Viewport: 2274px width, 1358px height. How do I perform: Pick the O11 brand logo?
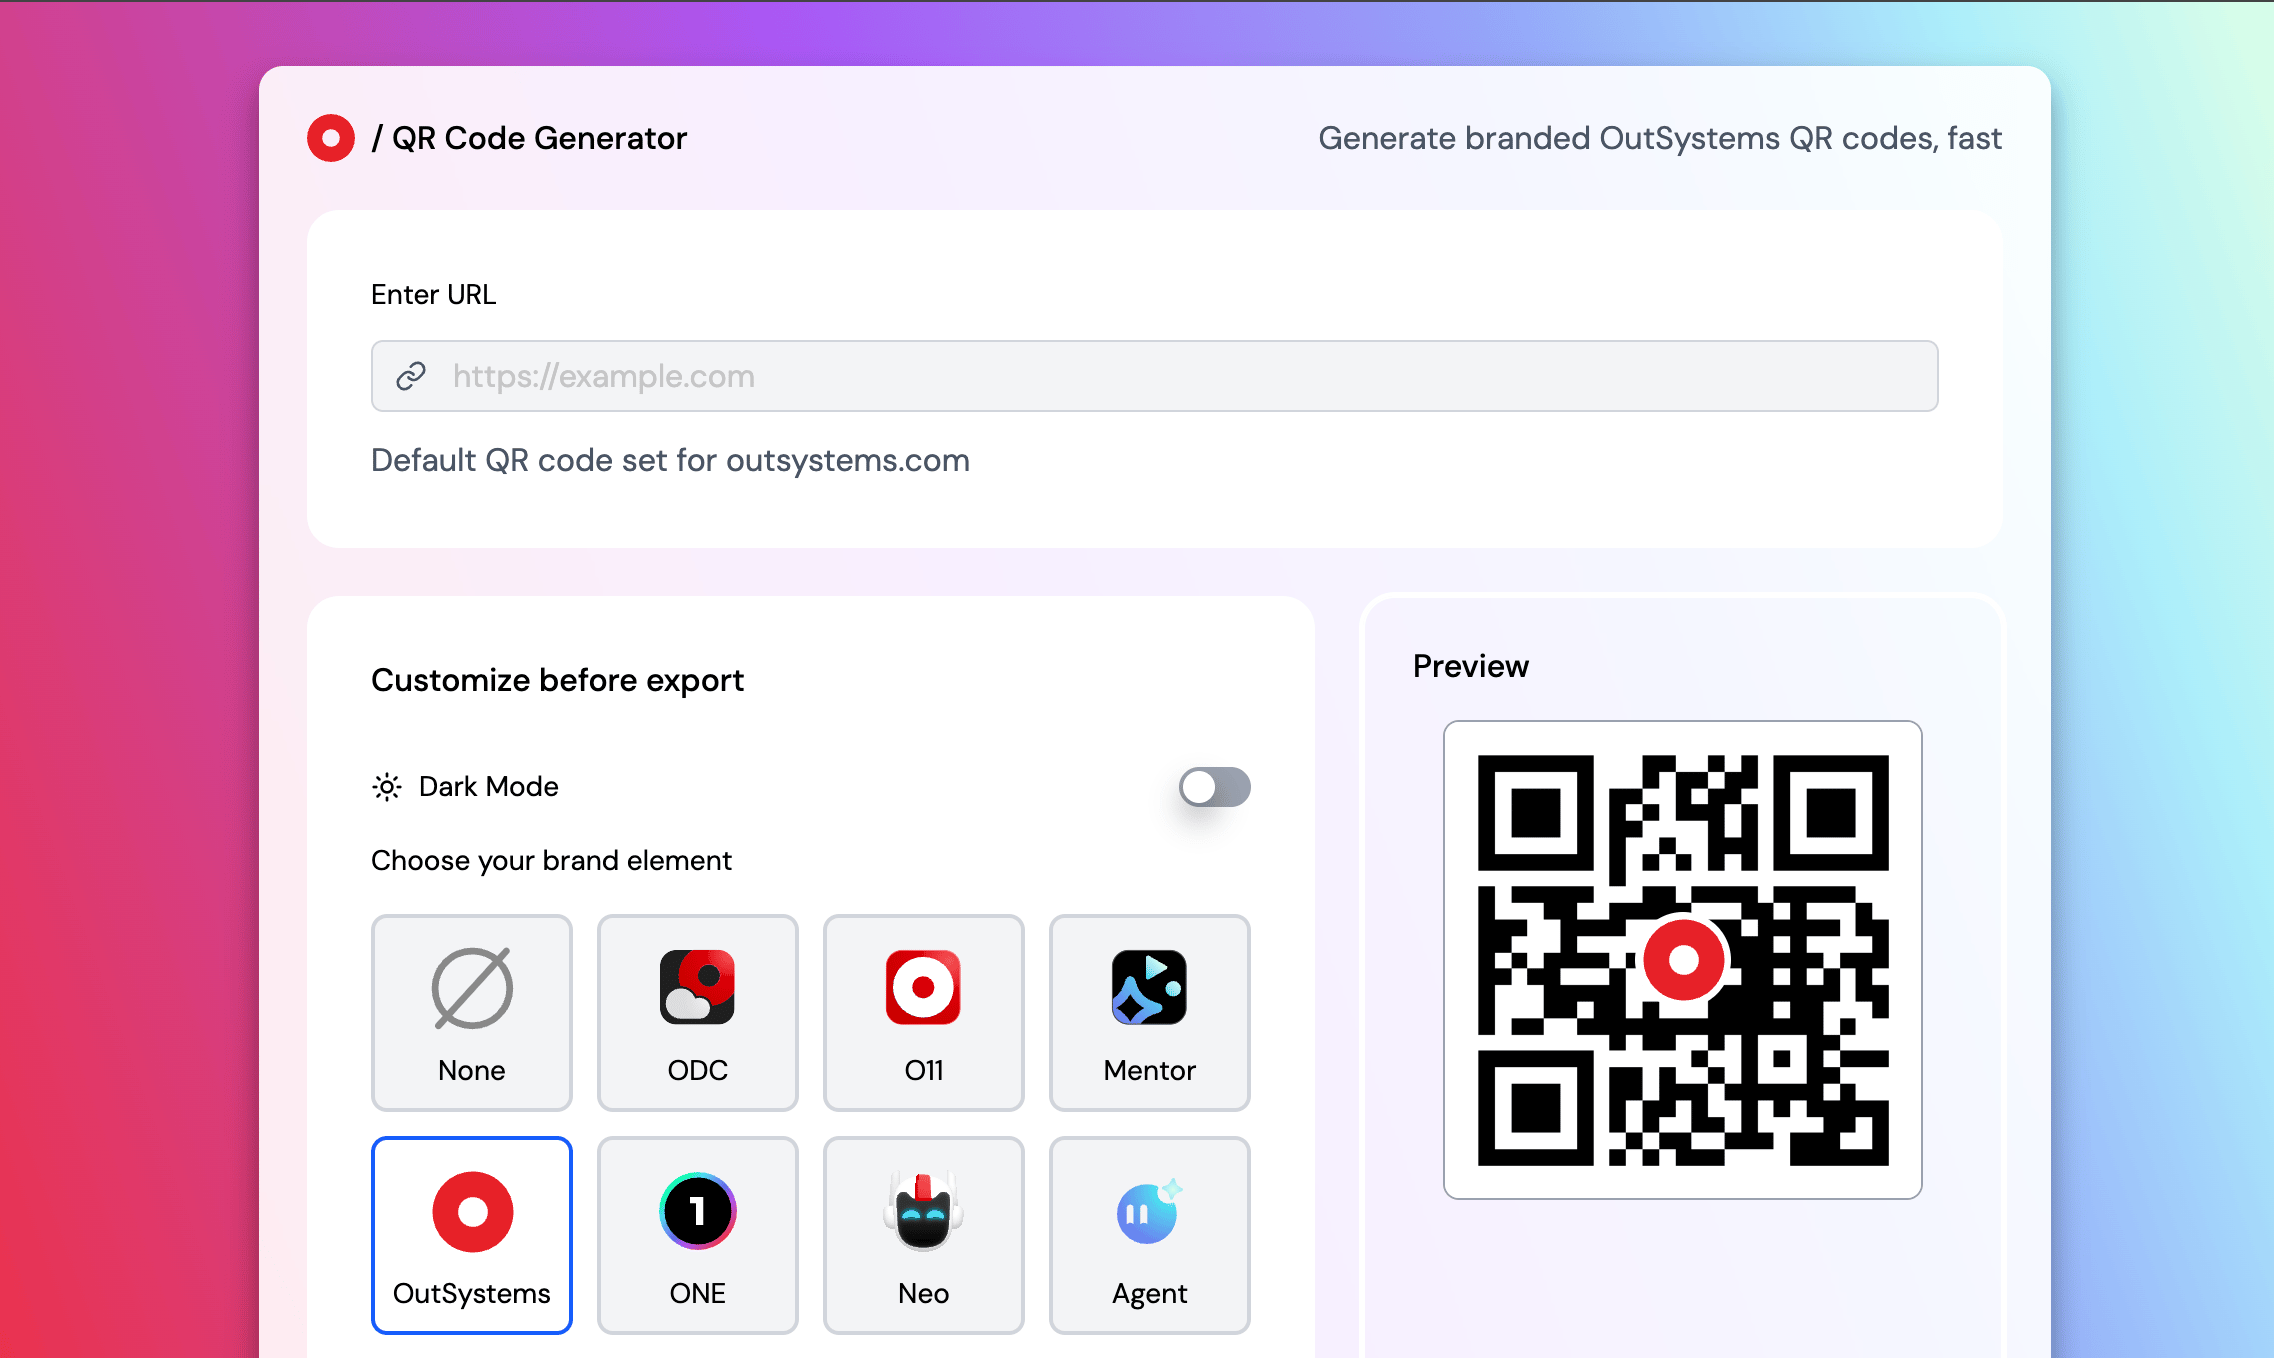(x=923, y=988)
